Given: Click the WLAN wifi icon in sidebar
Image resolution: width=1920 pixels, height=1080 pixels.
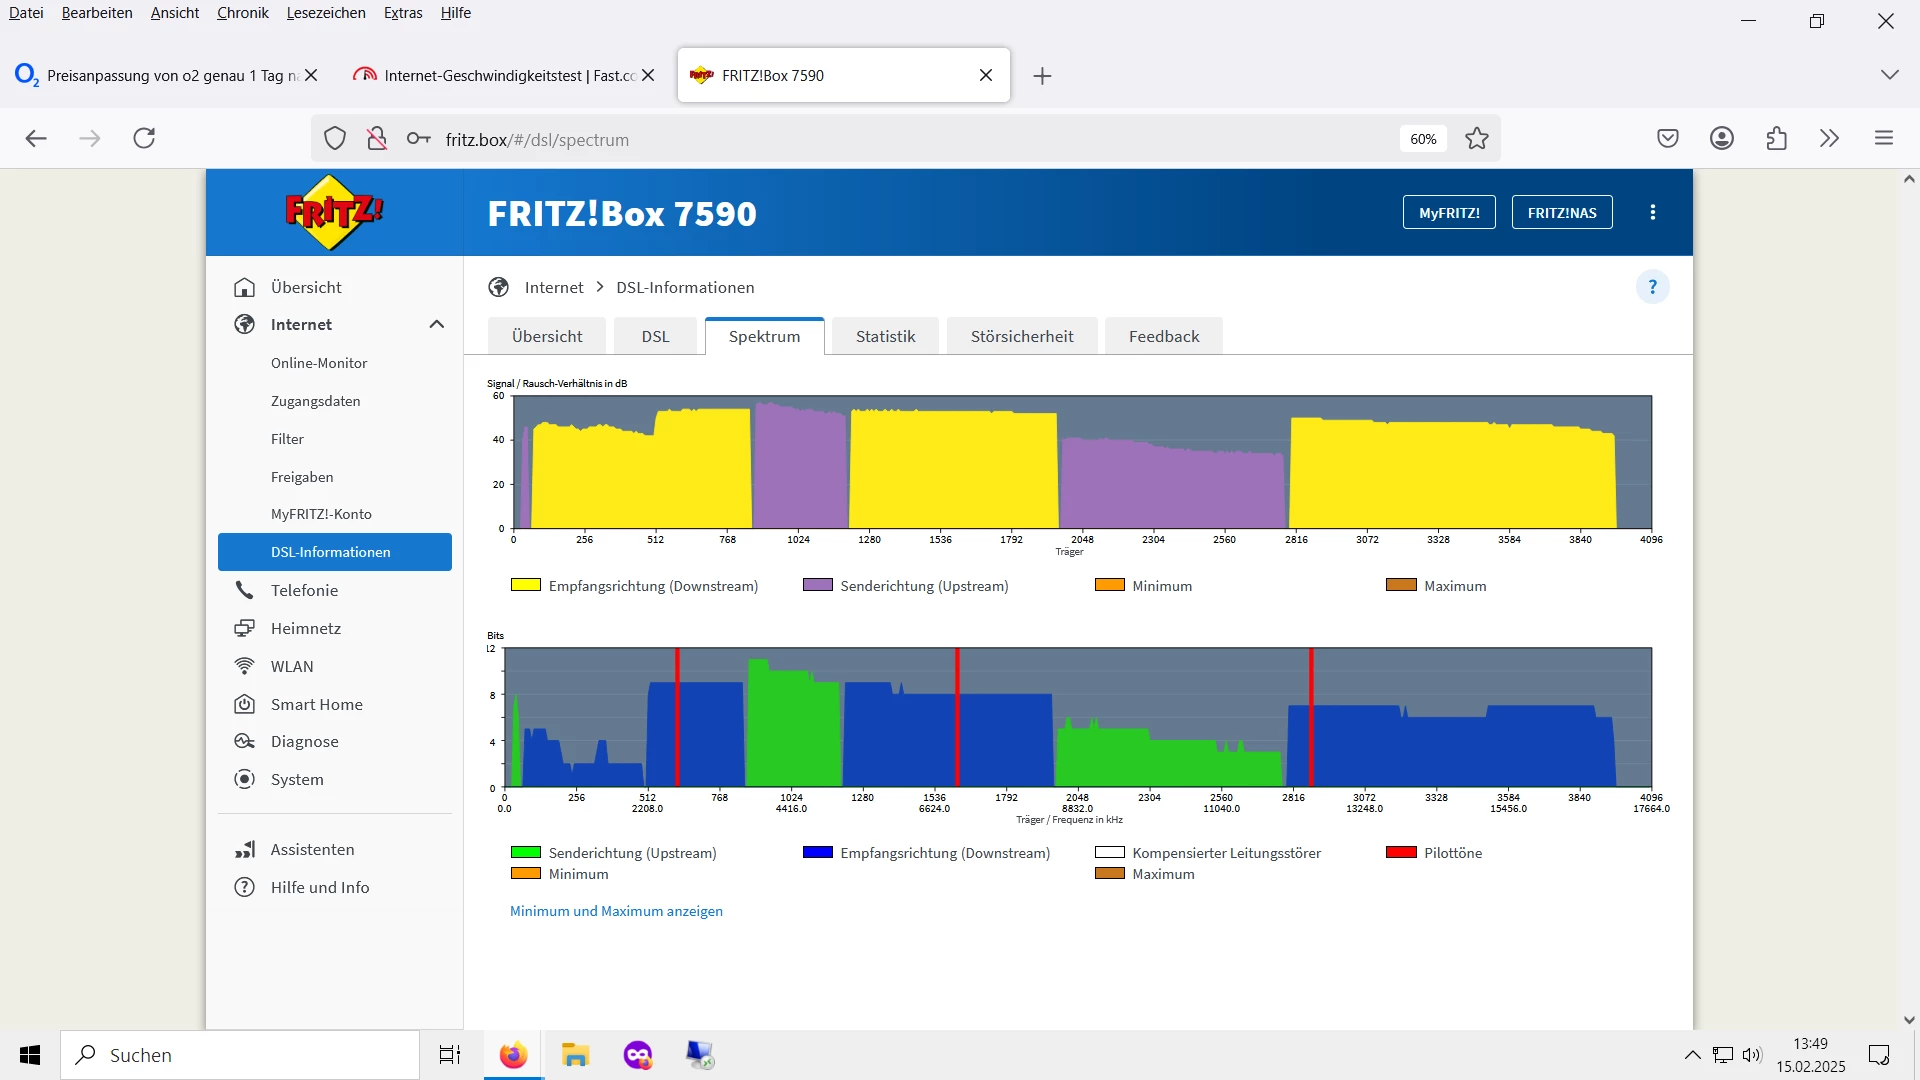Looking at the screenshot, I should coord(244,666).
